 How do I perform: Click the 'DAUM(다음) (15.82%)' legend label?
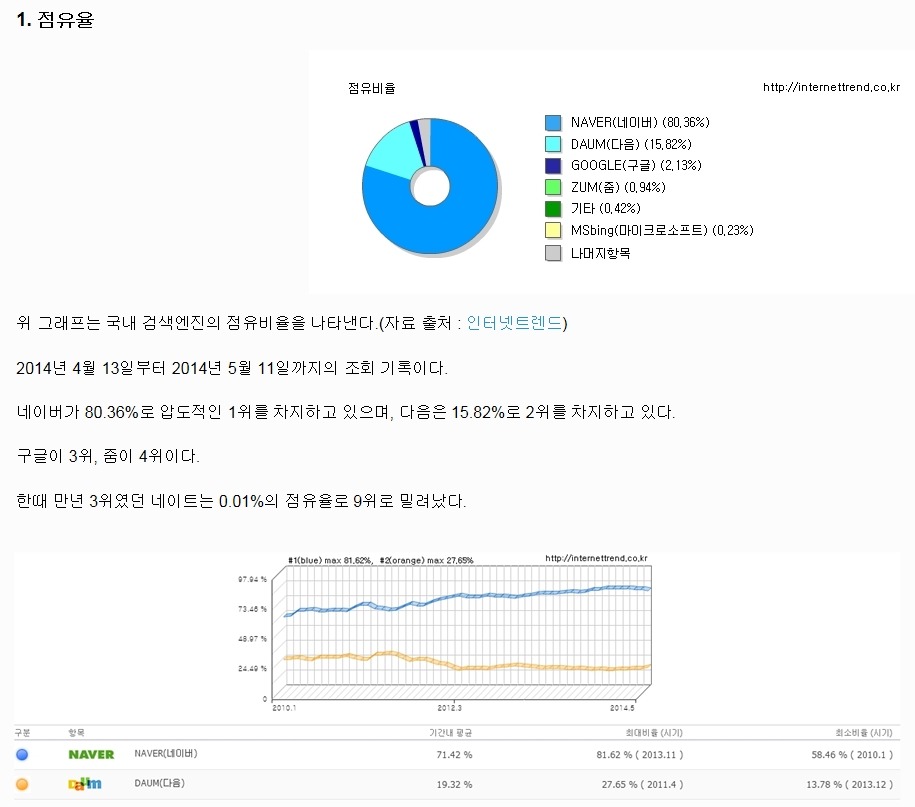tap(631, 144)
